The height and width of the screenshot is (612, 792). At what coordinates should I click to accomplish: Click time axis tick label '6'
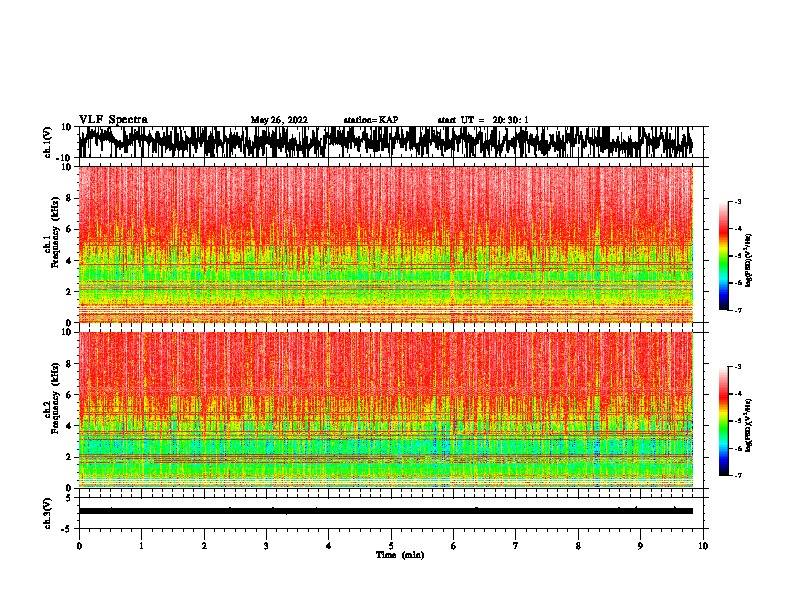coord(454,546)
